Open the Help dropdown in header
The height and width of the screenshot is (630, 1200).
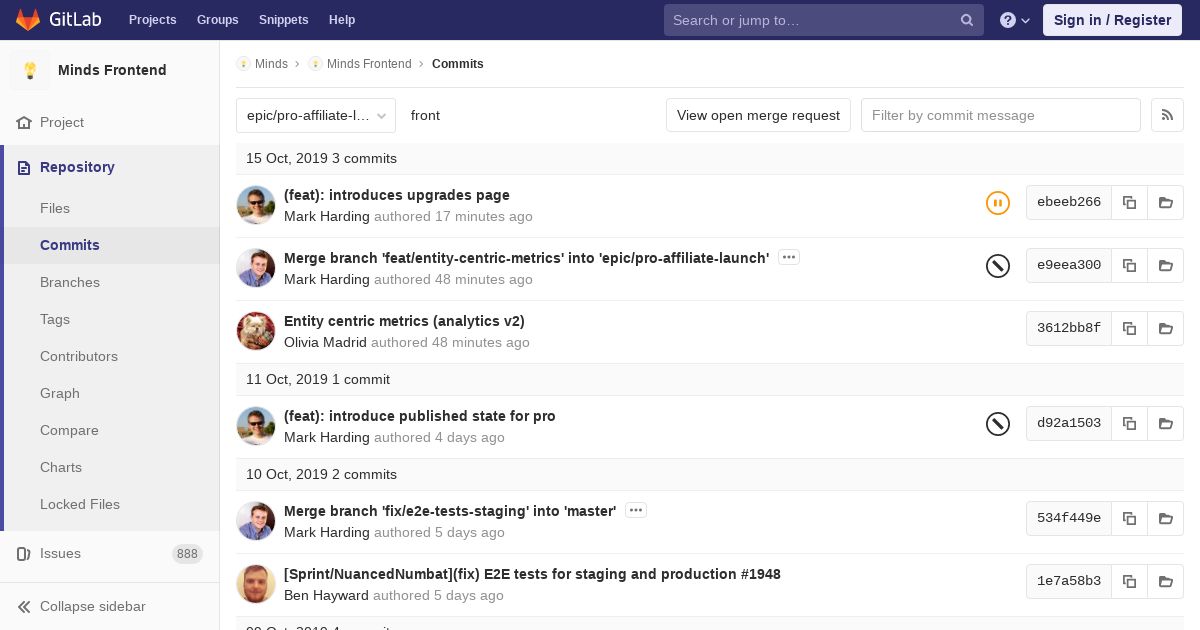[1014, 20]
